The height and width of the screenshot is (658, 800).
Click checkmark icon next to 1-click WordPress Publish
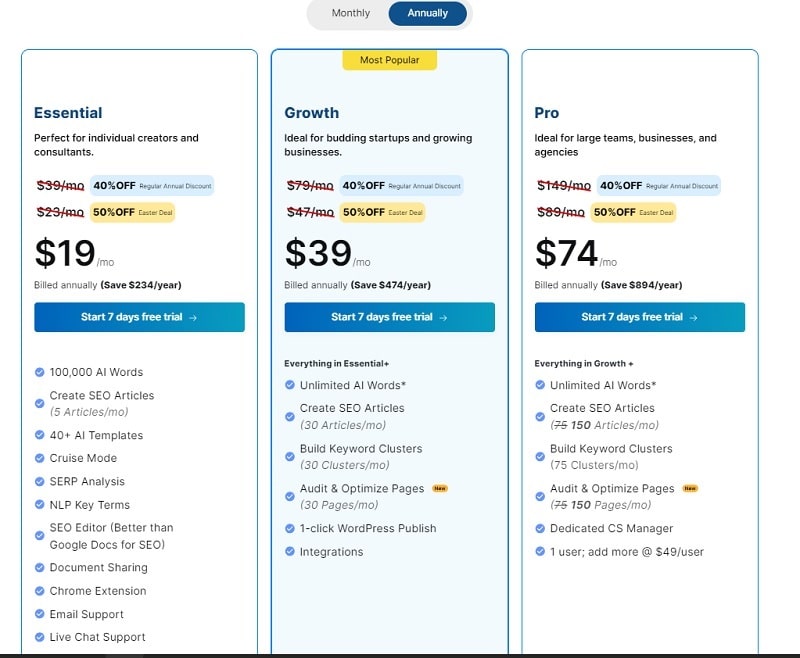[290, 528]
